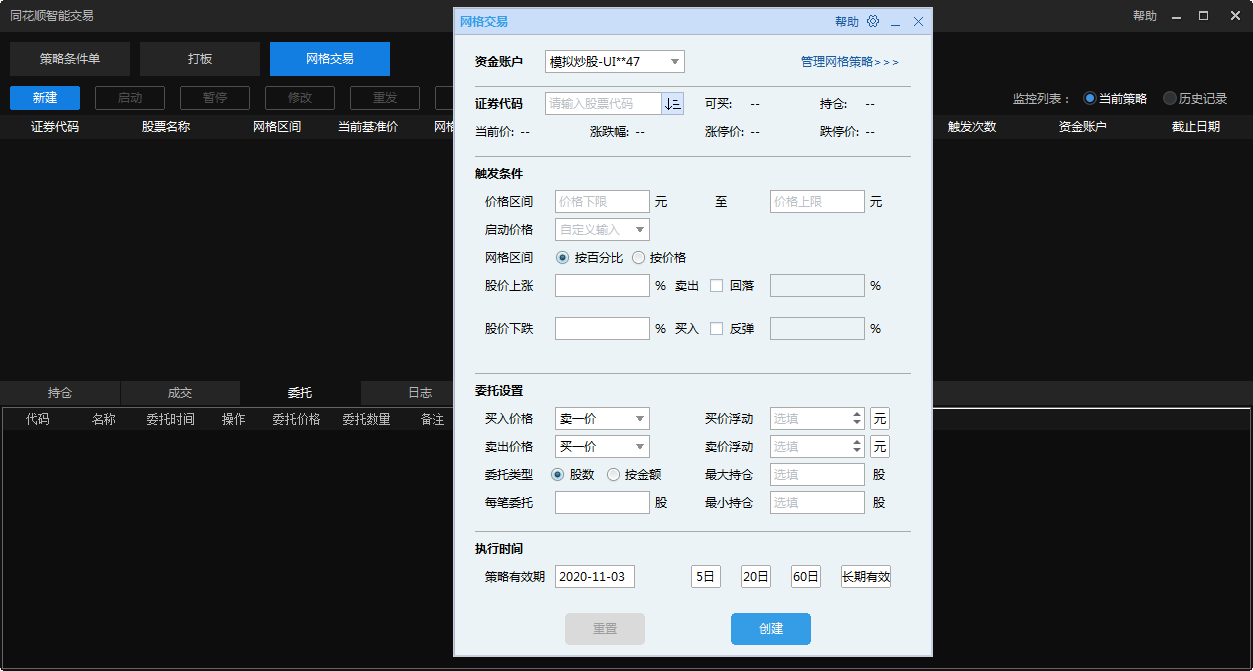Click the 策略有效期 date input field
Screen dimensions: 1253x671
tap(595, 576)
